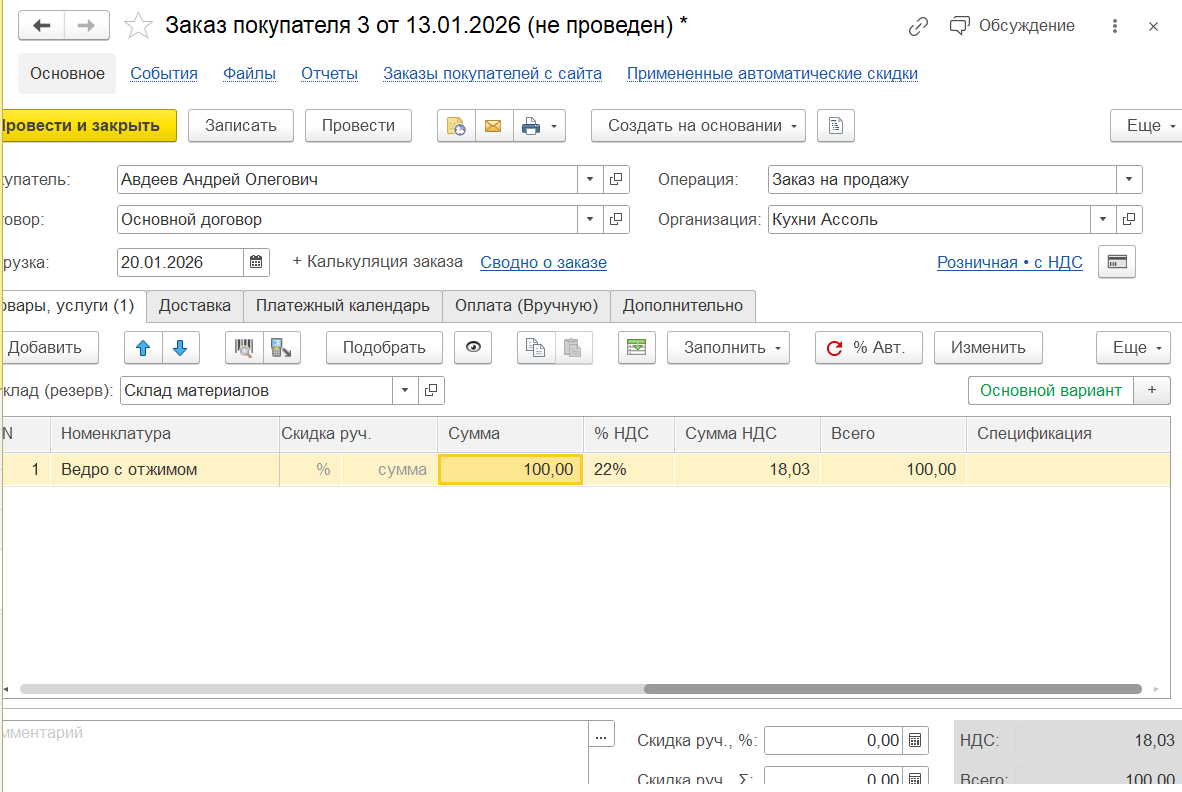Move row up with blue up arrow
The height and width of the screenshot is (792, 1182).
[x=143, y=348]
